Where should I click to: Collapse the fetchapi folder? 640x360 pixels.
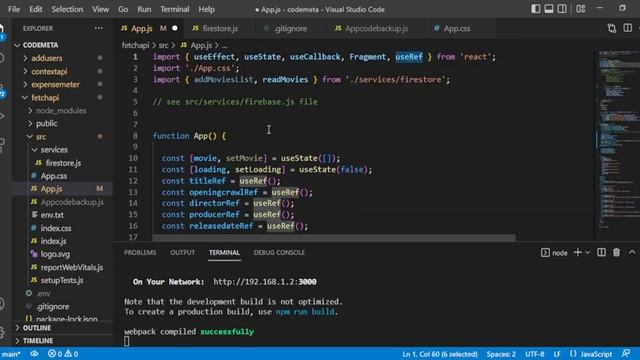(45, 97)
